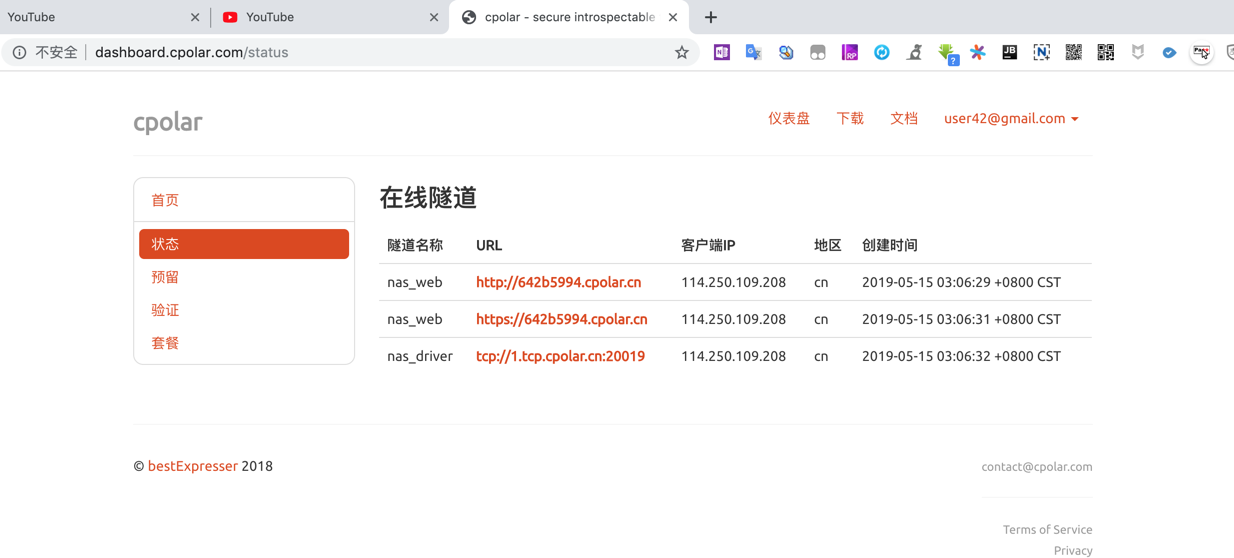Image resolution: width=1234 pixels, height=558 pixels.
Task: Open the https://642b5994.cpolar.cn tunnel link
Action: click(561, 319)
